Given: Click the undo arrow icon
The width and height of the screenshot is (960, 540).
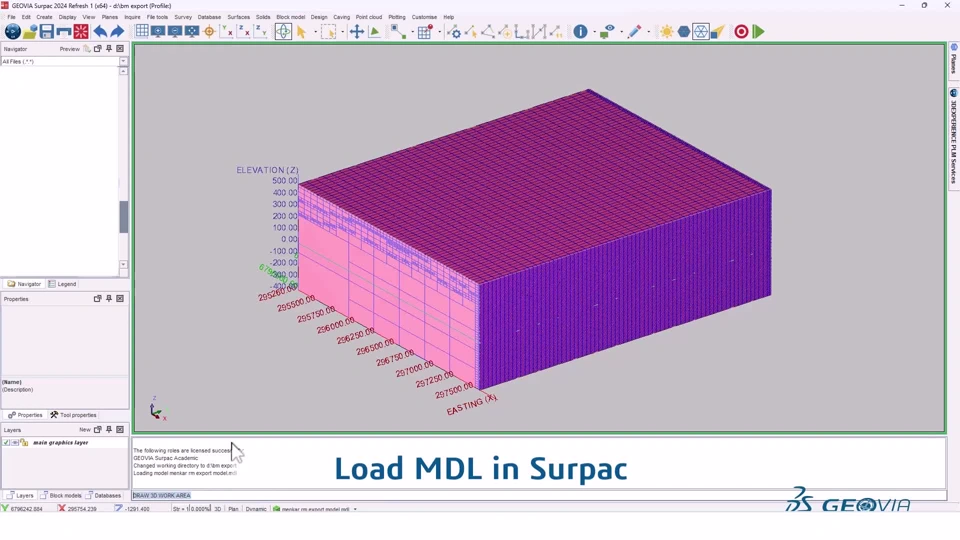Looking at the screenshot, I should 100,32.
